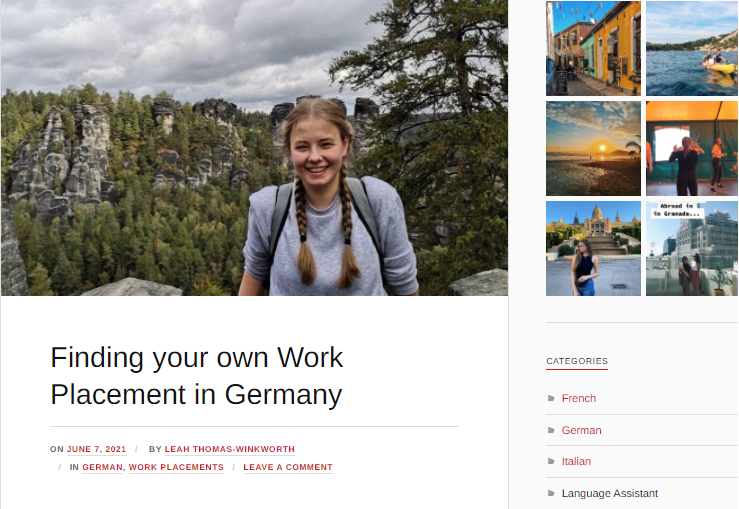Click the June 7, 2021 date link
This screenshot has width=739, height=509.
97,449
